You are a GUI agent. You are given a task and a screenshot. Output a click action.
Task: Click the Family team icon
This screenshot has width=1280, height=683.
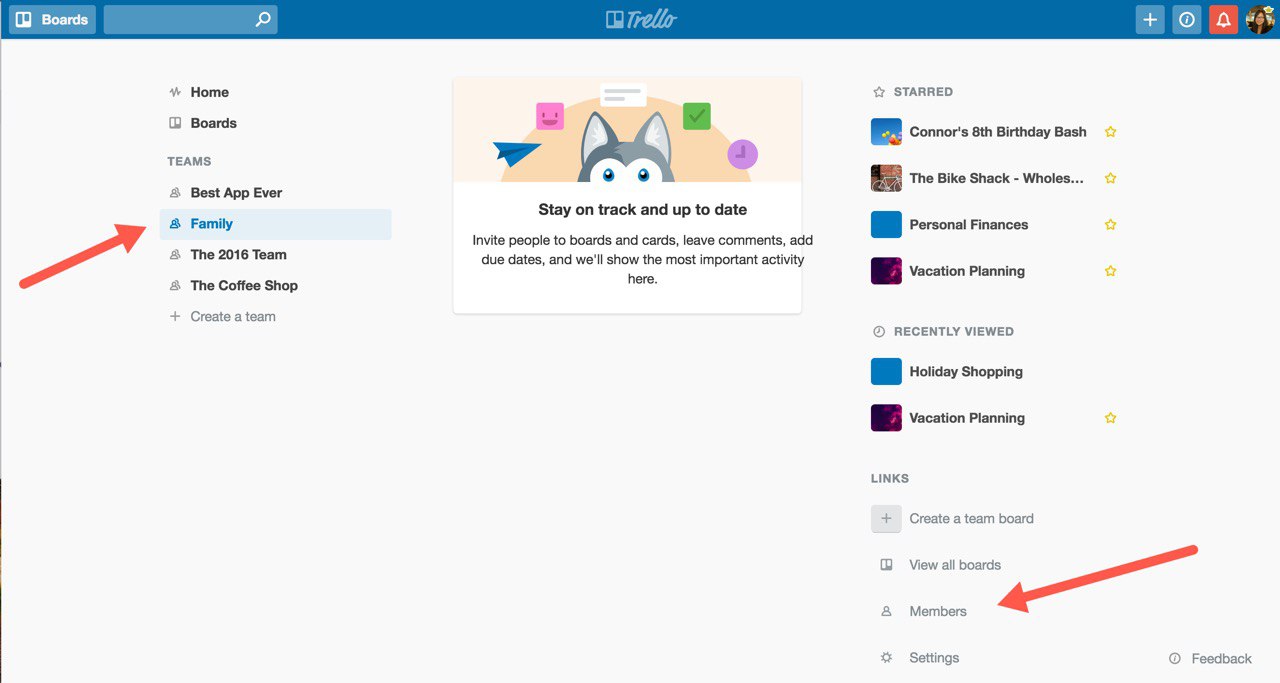(175, 224)
